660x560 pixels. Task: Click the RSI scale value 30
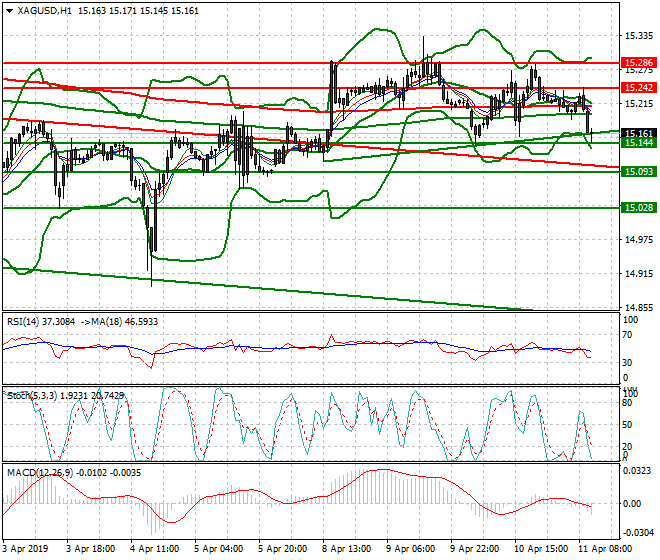(627, 363)
